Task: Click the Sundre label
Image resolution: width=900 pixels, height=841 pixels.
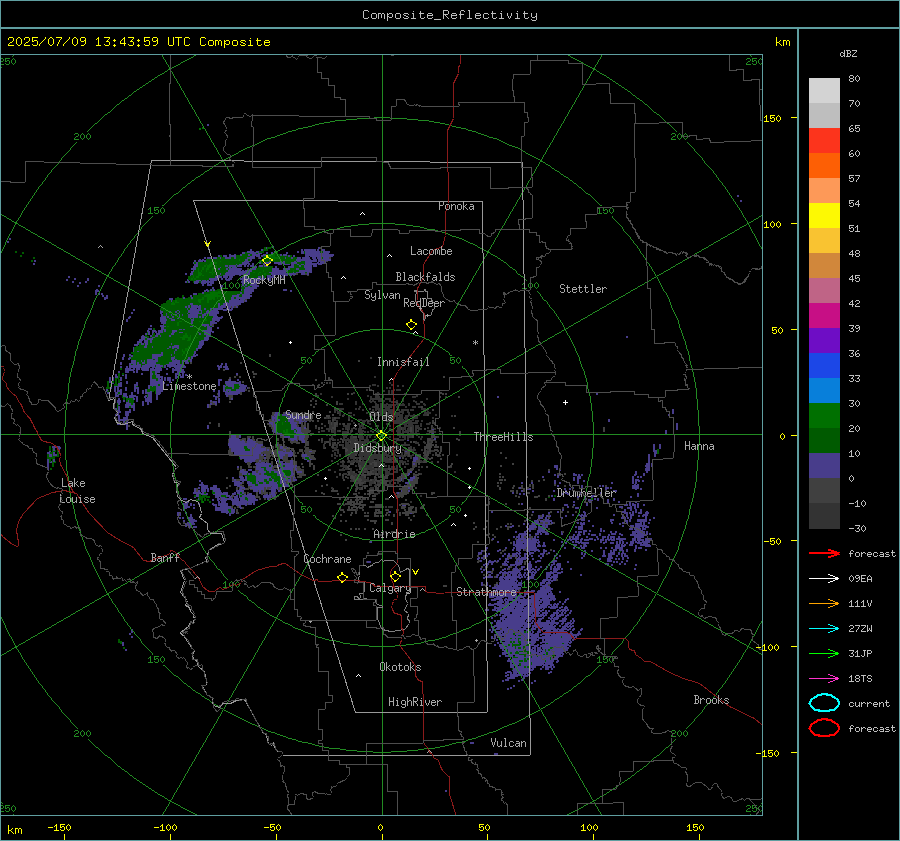Action: 303,414
